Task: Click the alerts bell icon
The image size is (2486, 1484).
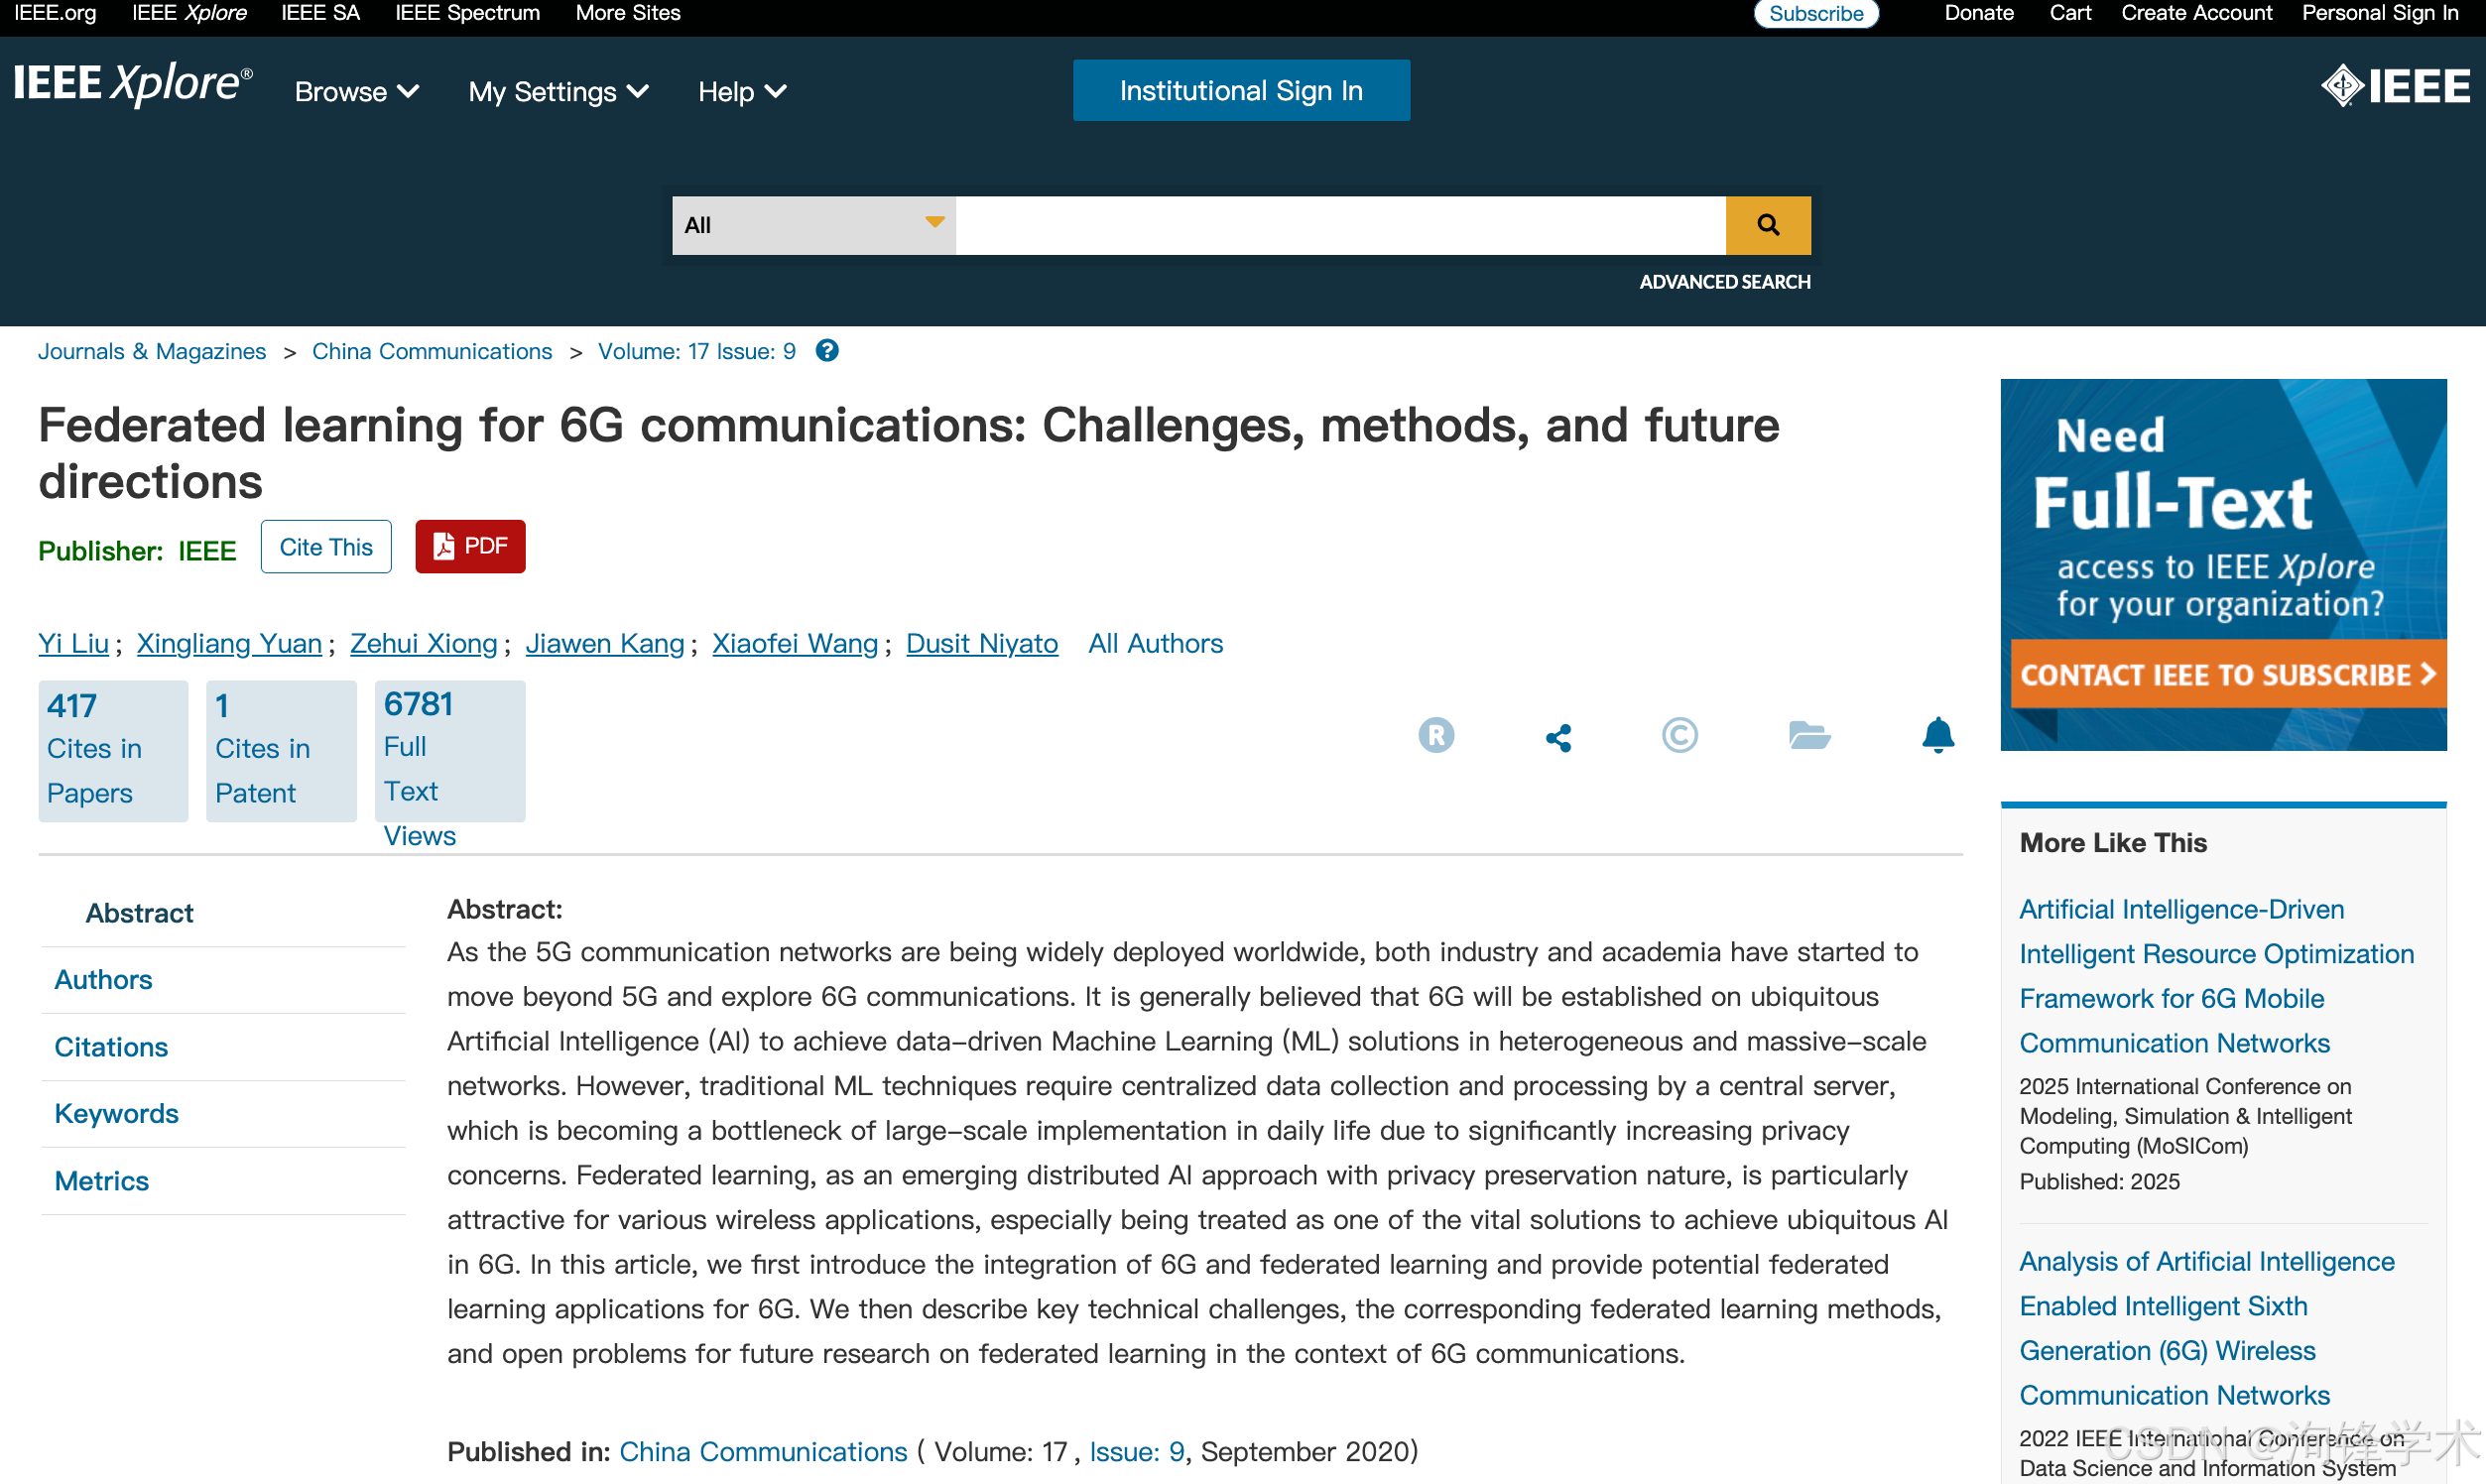Action: pyautogui.click(x=1937, y=735)
